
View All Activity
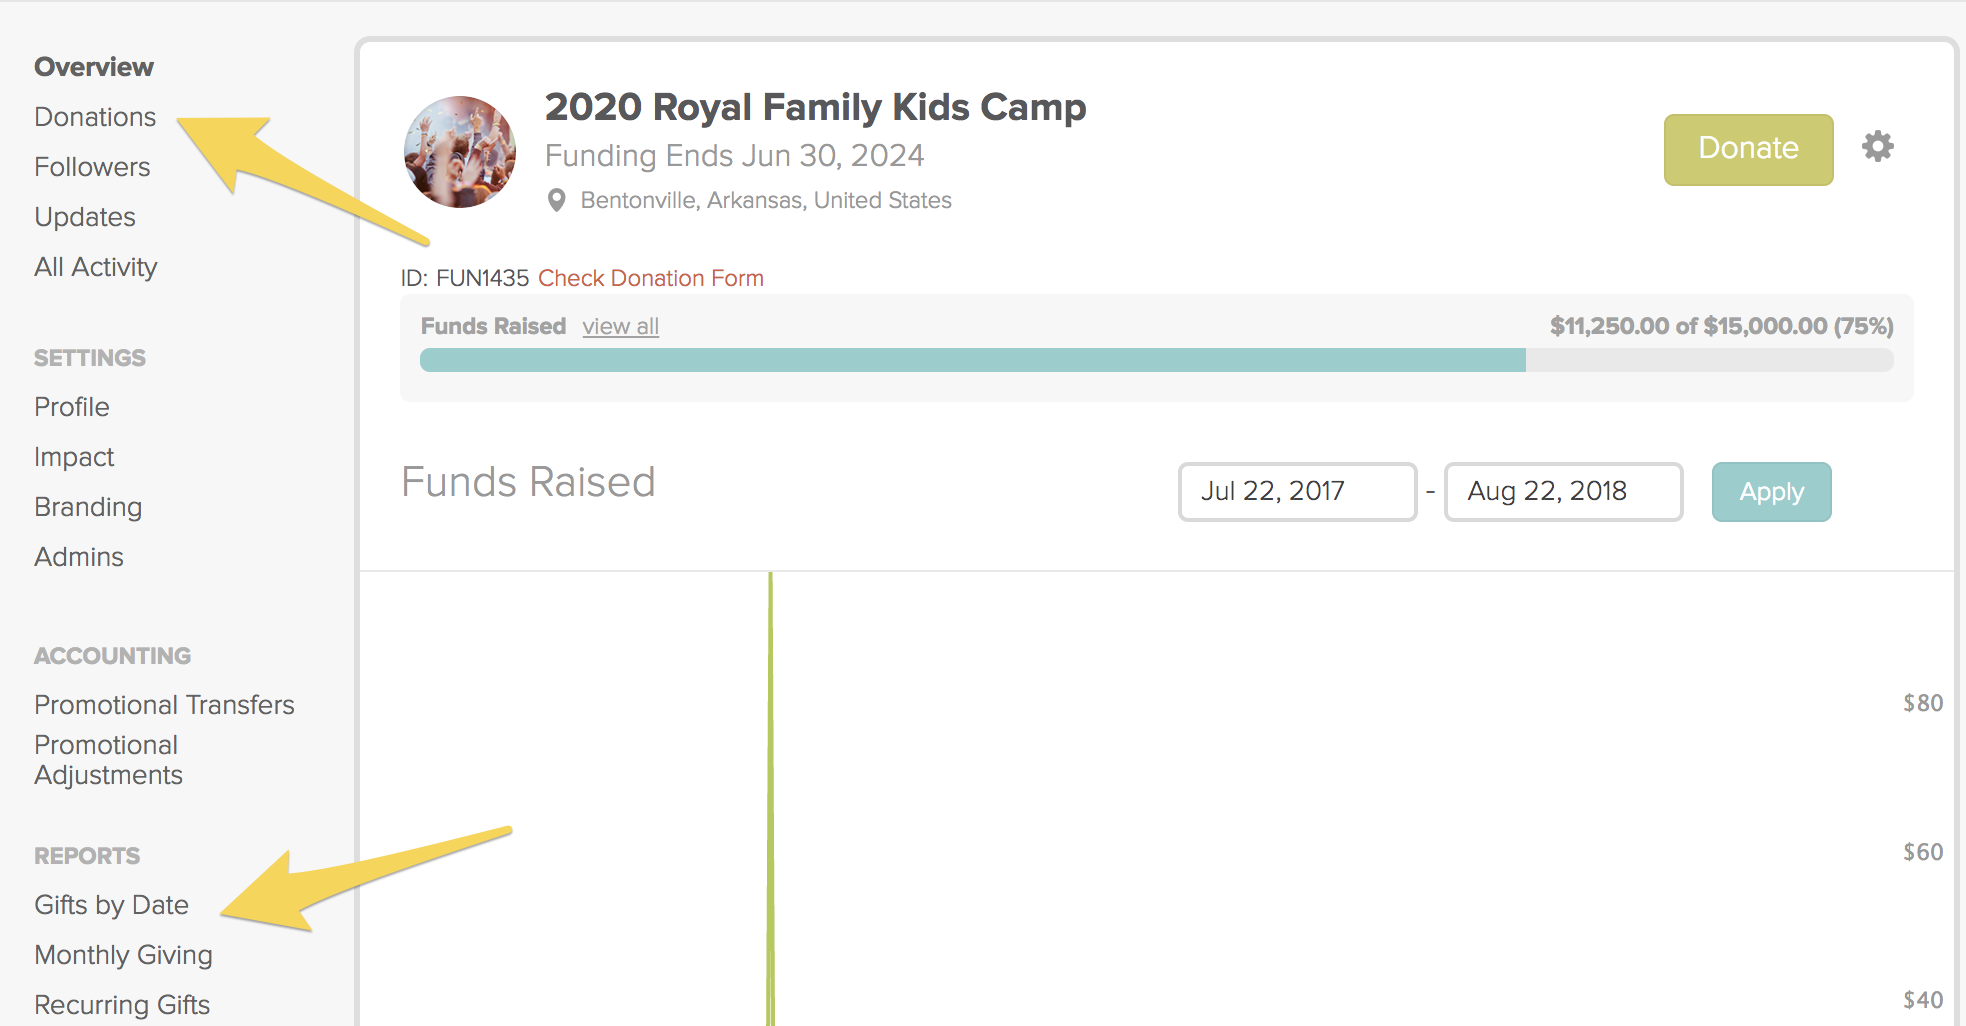96,267
